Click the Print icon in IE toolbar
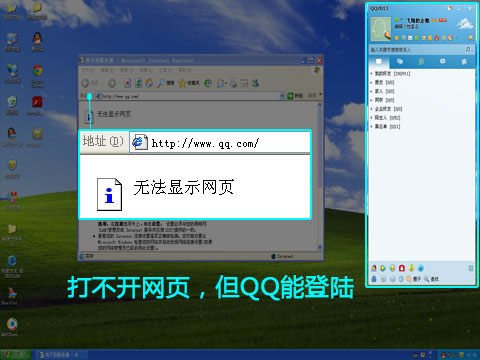 [234, 83]
